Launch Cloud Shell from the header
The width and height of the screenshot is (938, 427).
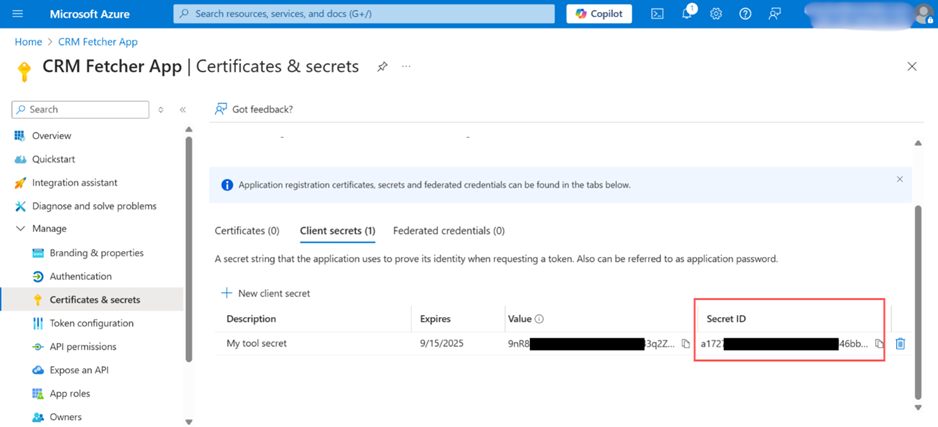coord(657,14)
